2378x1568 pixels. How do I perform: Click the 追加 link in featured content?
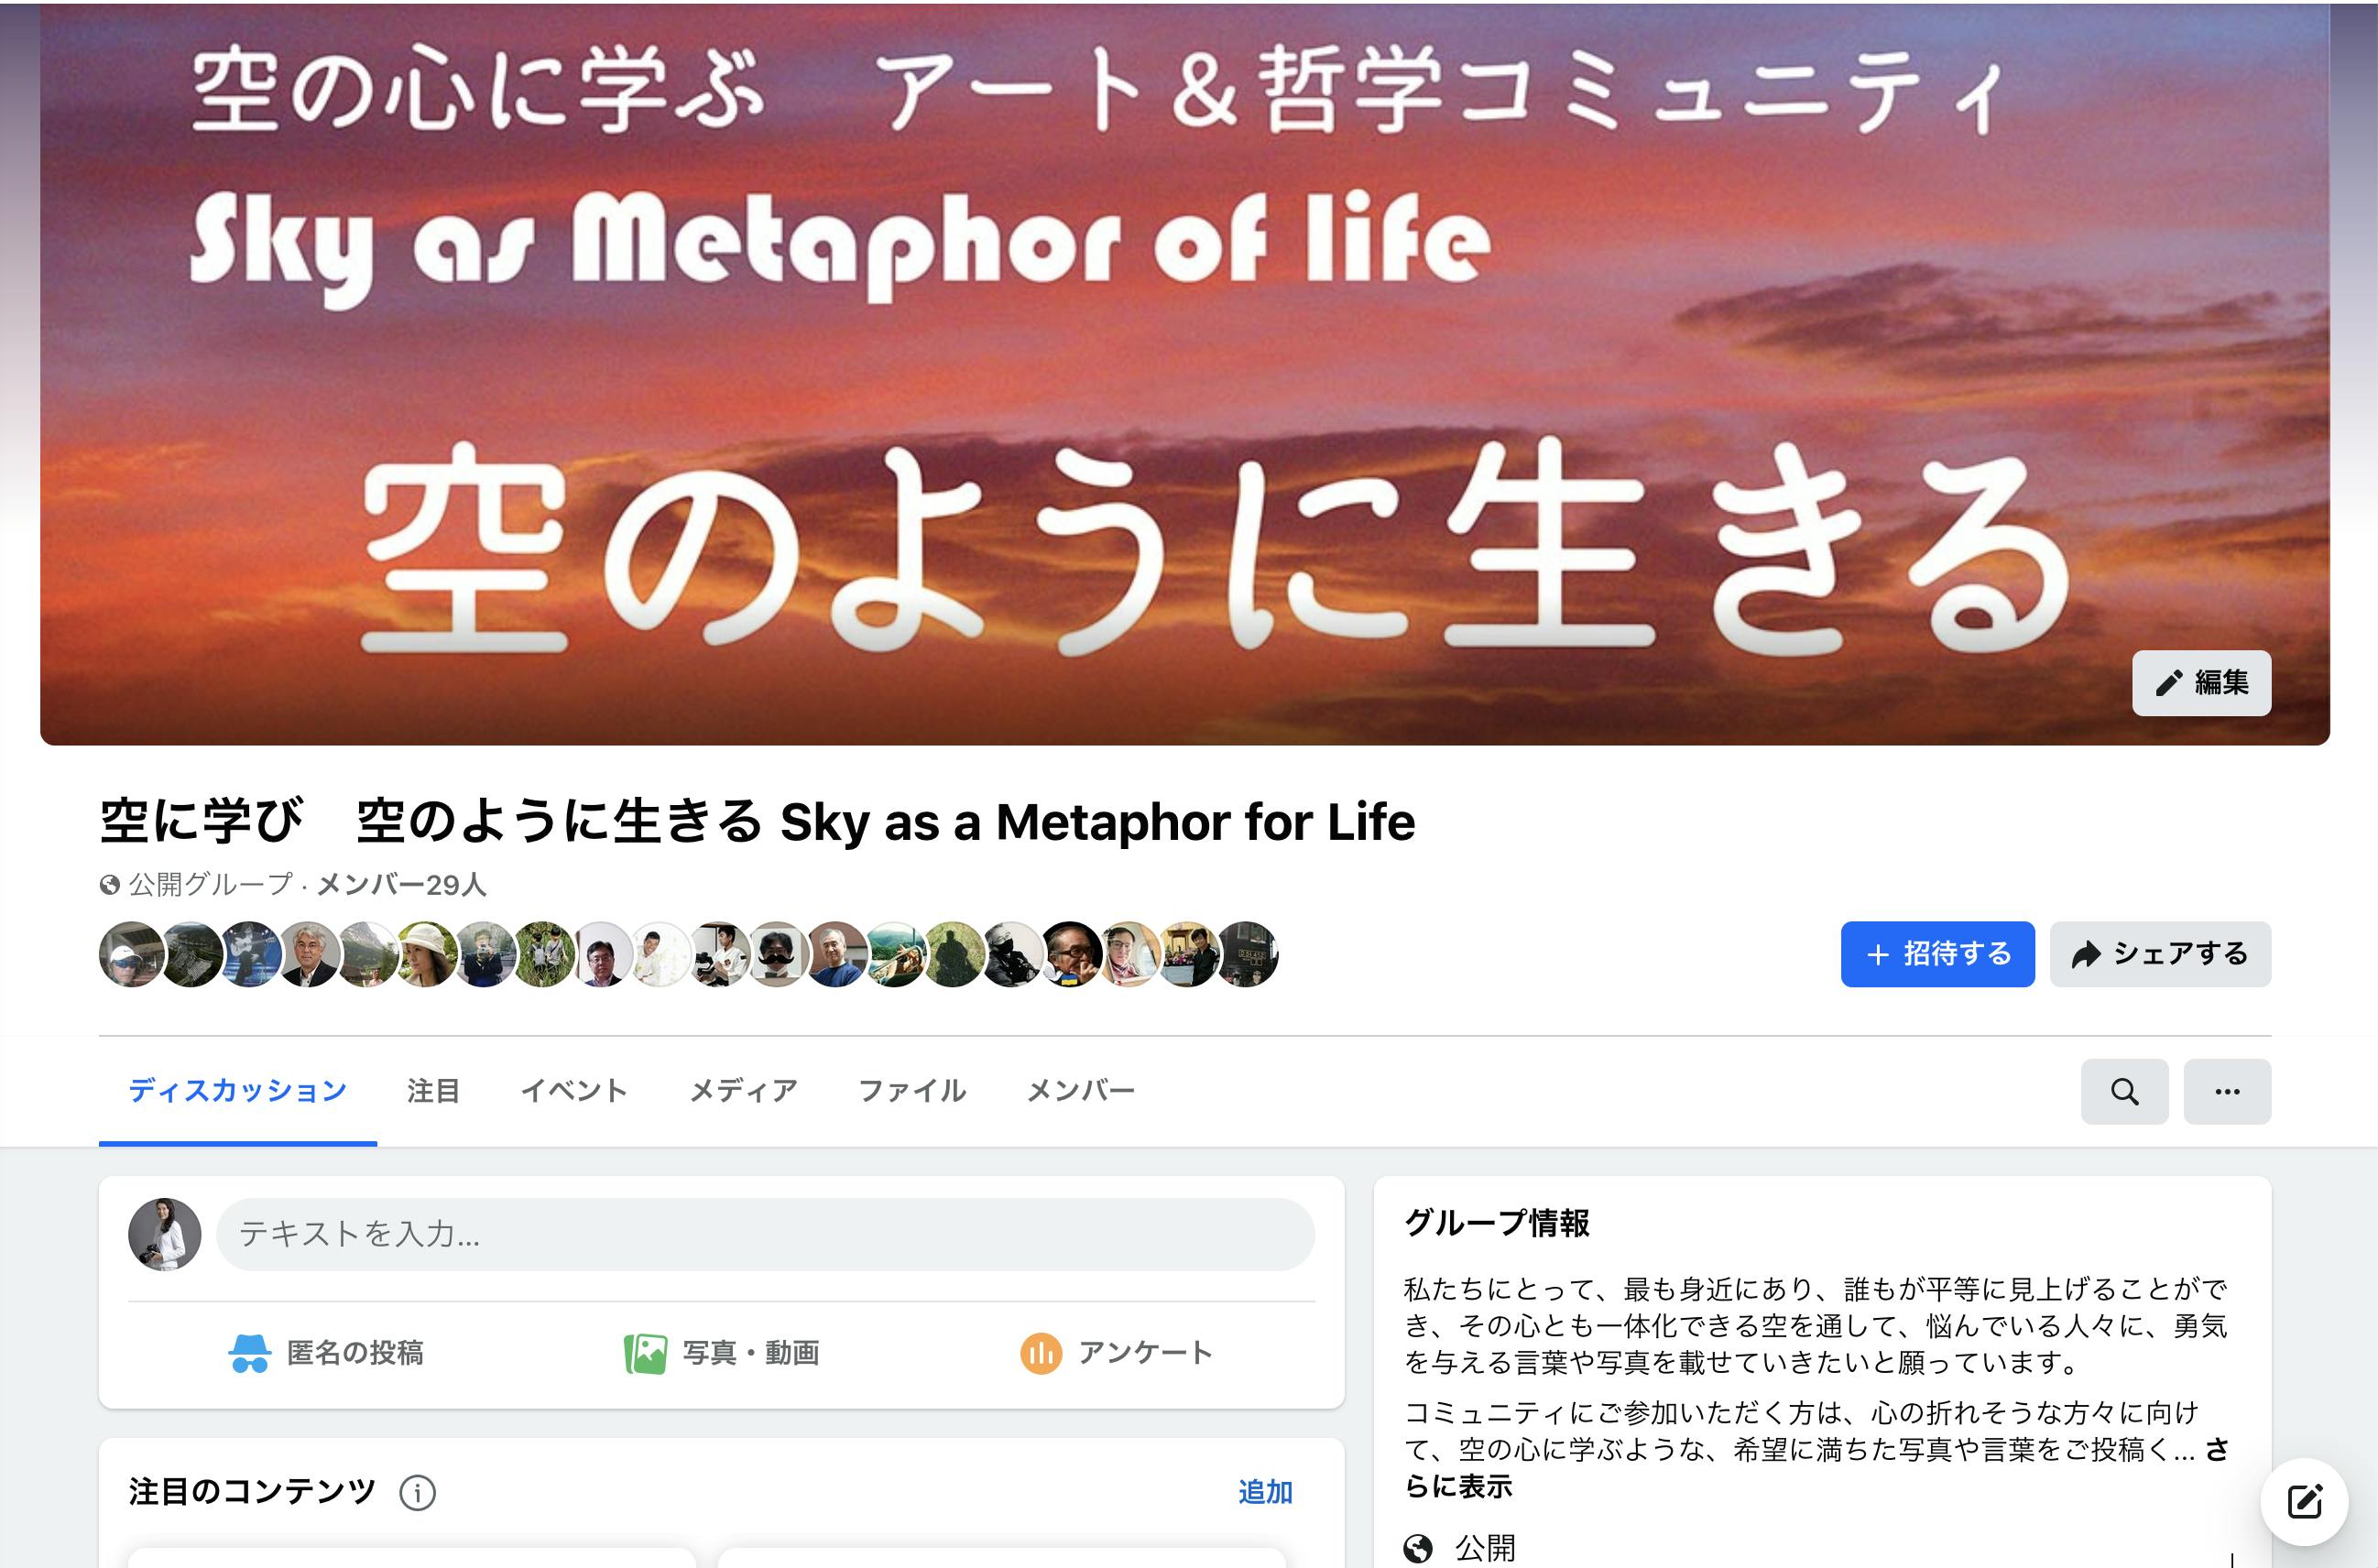(1265, 1492)
